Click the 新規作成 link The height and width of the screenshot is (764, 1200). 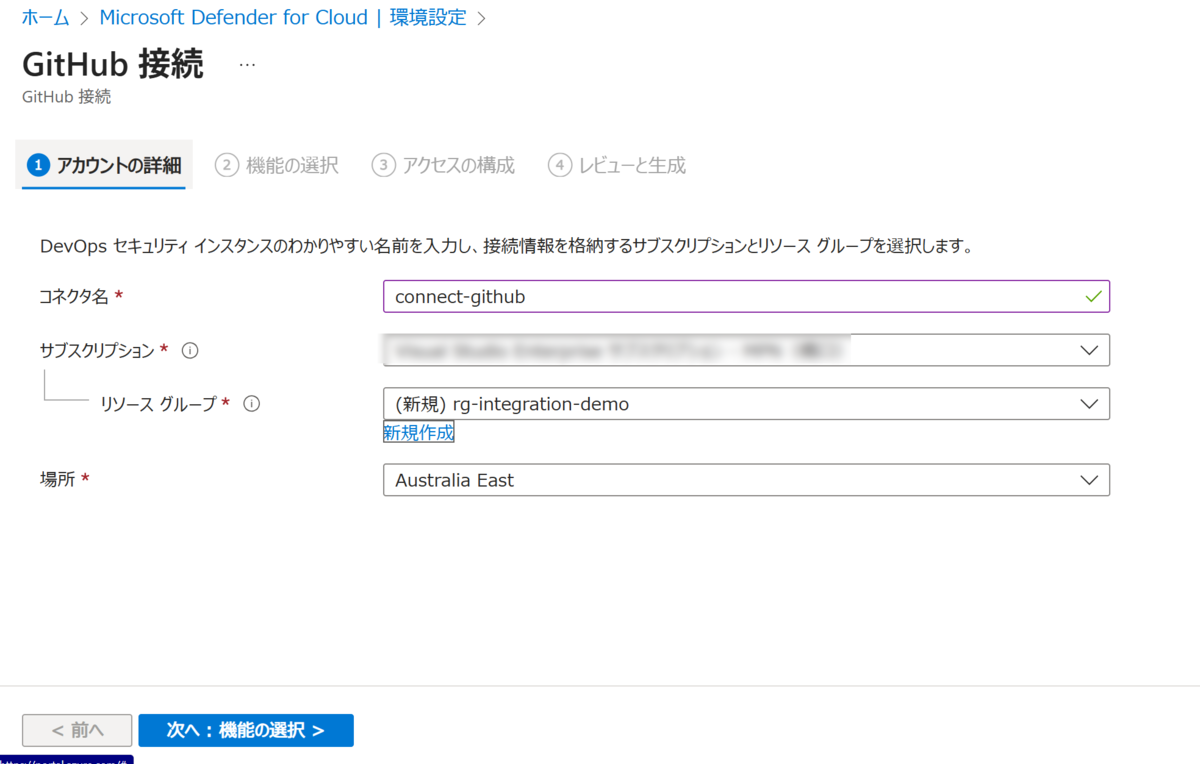click(418, 431)
